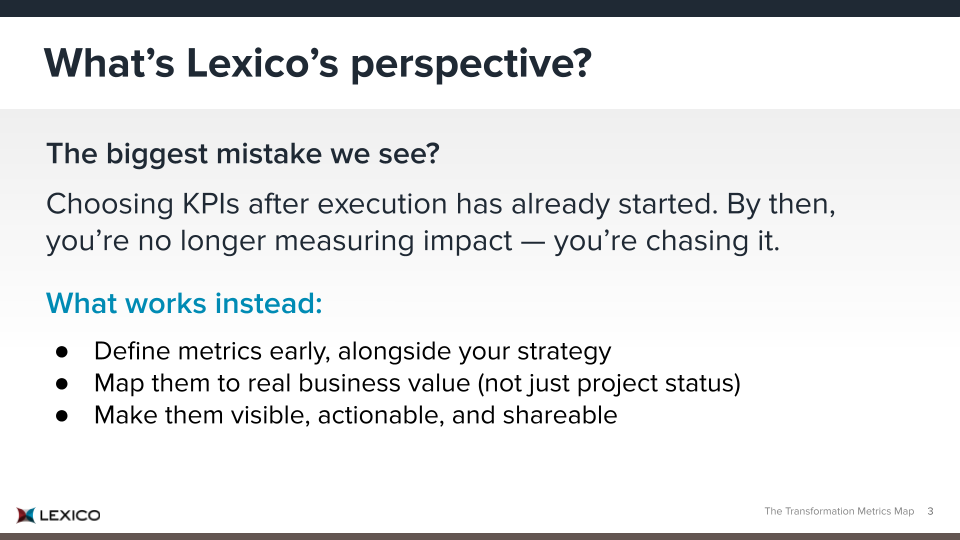Click the third bullet point dot
The width and height of the screenshot is (960, 540).
click(62, 416)
